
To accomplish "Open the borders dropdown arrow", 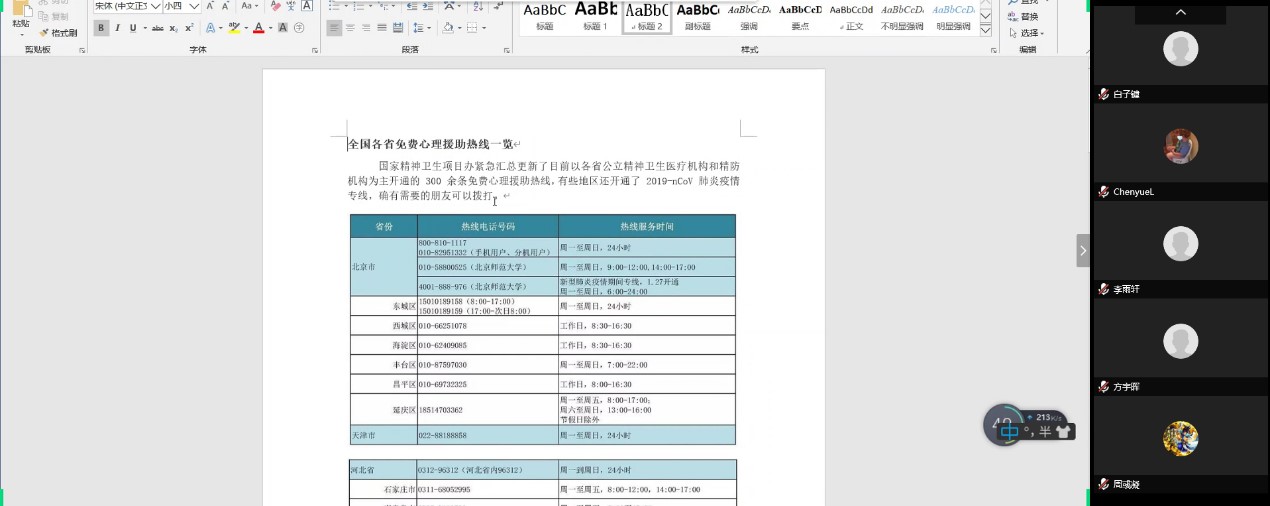I will pyautogui.click(x=484, y=28).
